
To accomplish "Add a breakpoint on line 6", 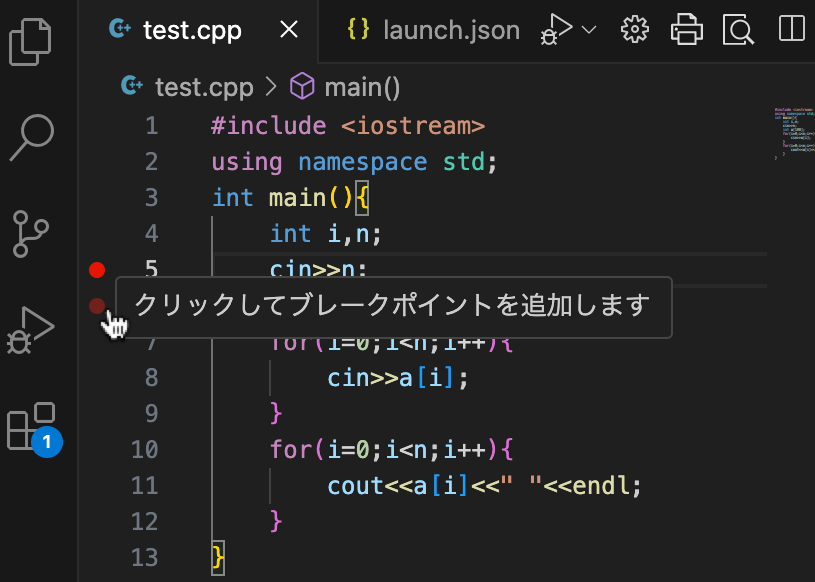I will pyautogui.click(x=97, y=306).
